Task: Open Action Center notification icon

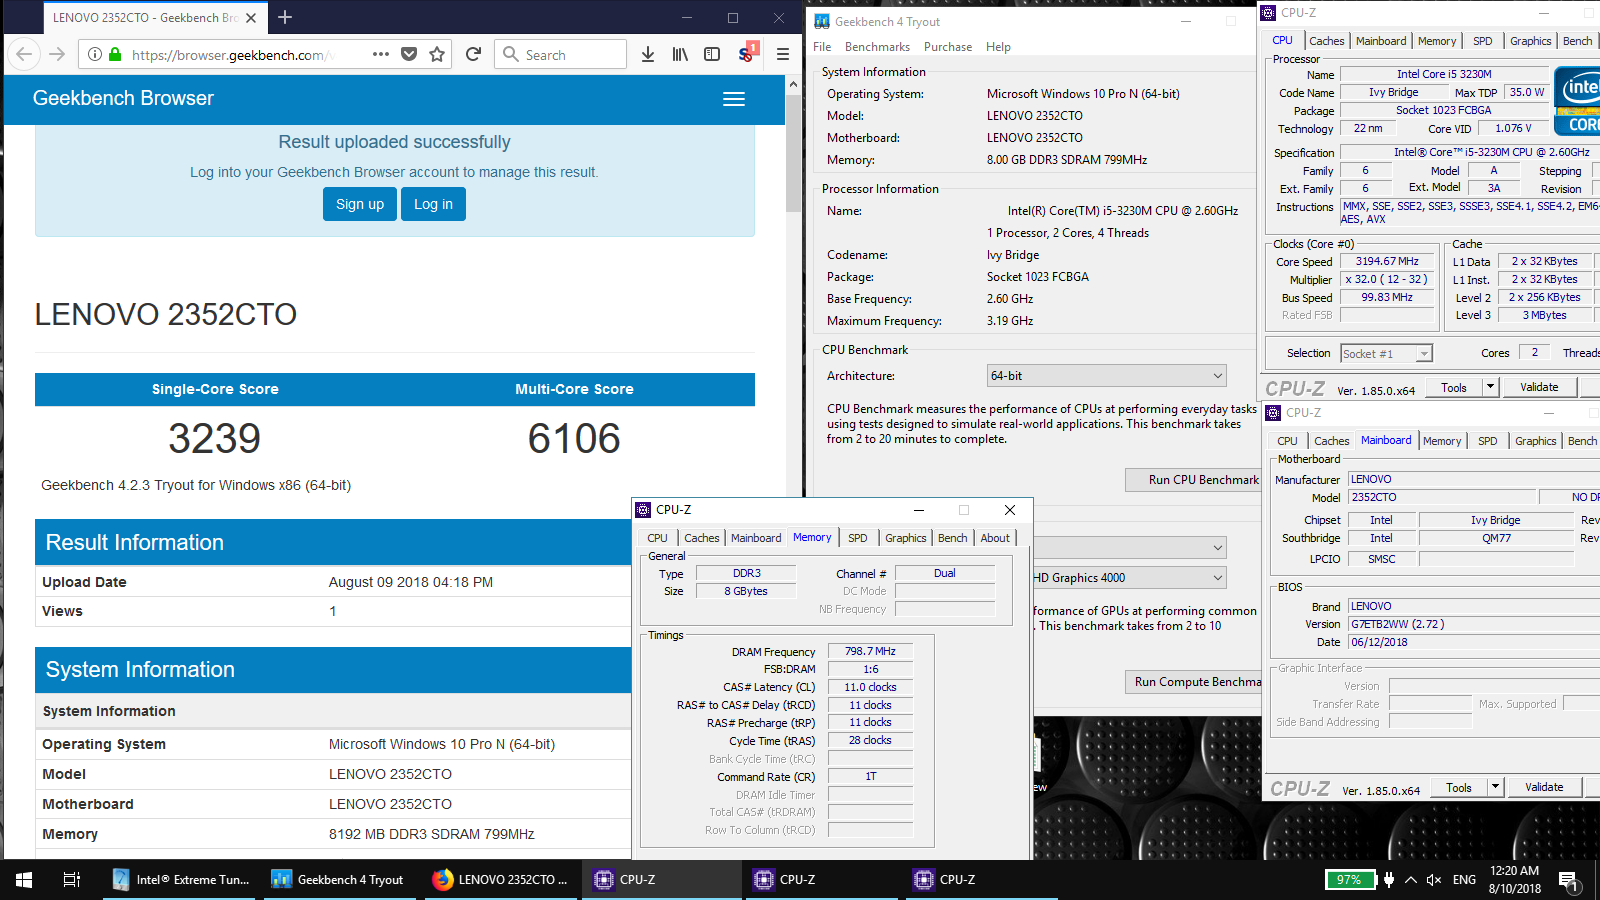Action: (x=1568, y=880)
